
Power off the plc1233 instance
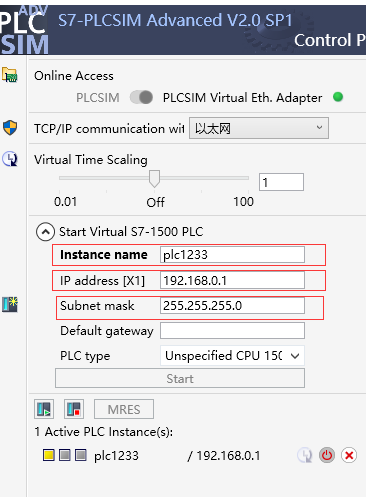click(327, 455)
